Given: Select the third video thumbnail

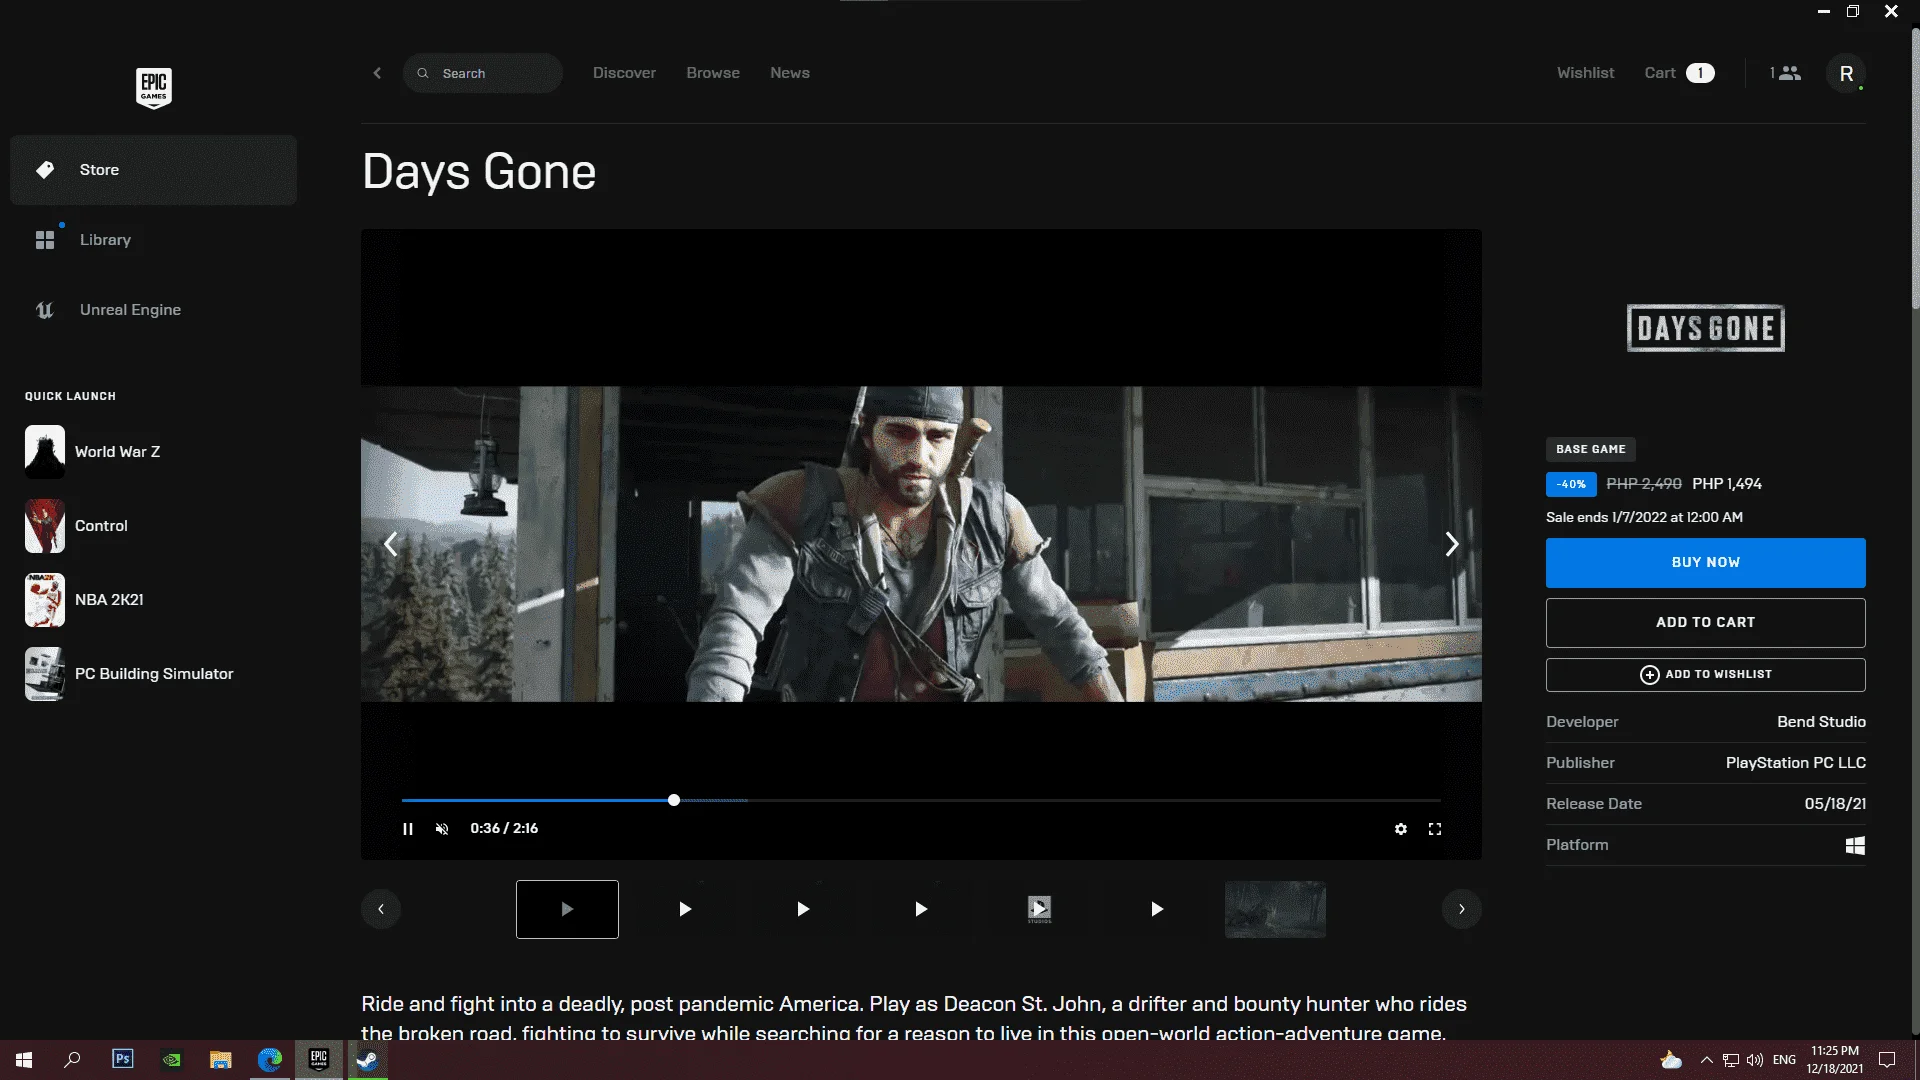Looking at the screenshot, I should 803,909.
